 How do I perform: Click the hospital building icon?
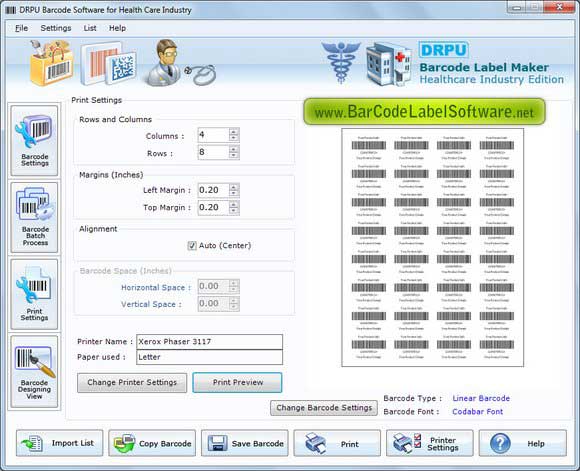tap(388, 64)
